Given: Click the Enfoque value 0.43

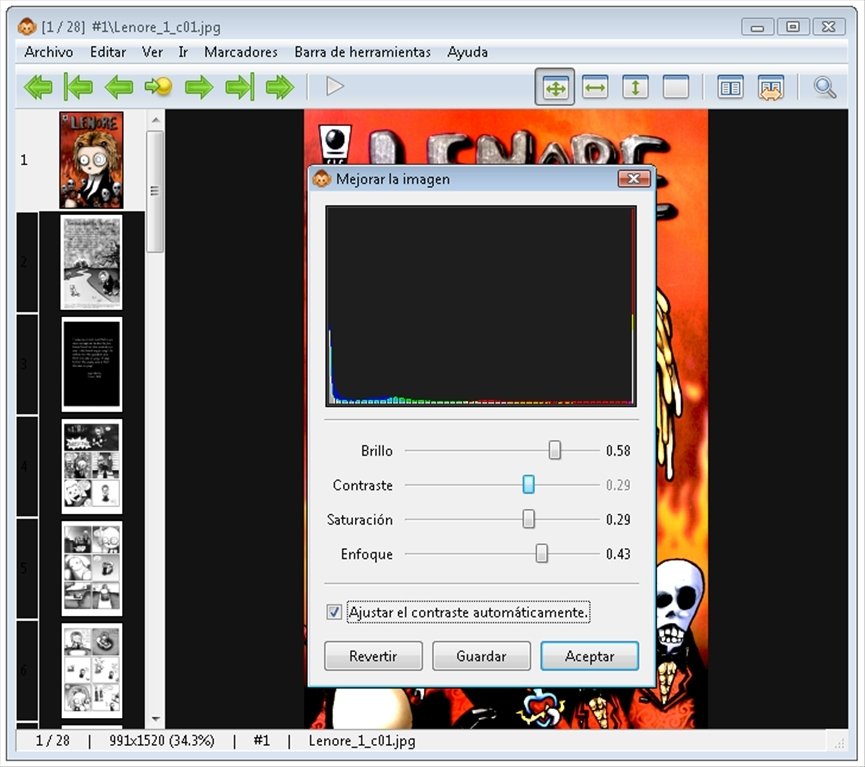Looking at the screenshot, I should tap(618, 553).
